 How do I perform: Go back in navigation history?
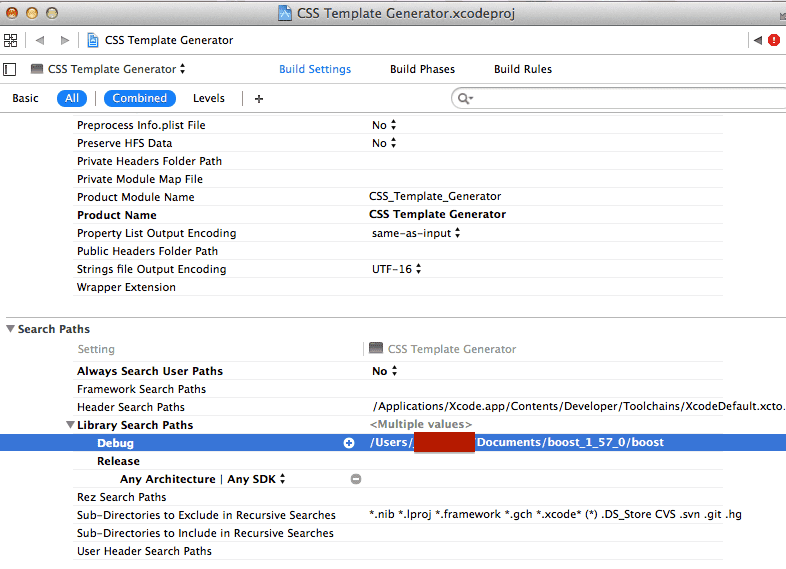click(41, 40)
